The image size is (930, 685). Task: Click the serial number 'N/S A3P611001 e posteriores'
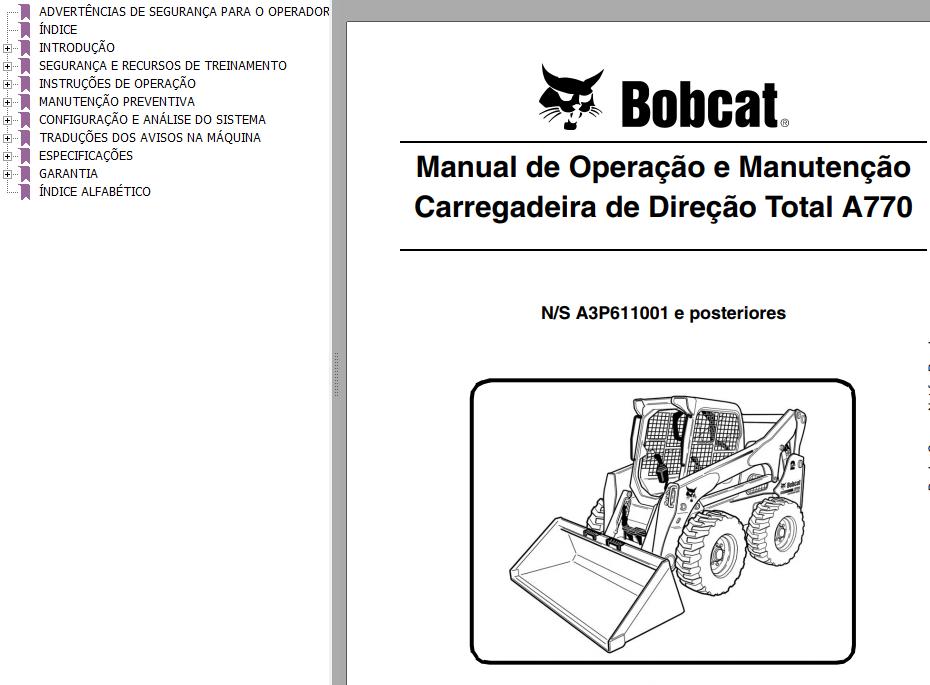(x=663, y=313)
